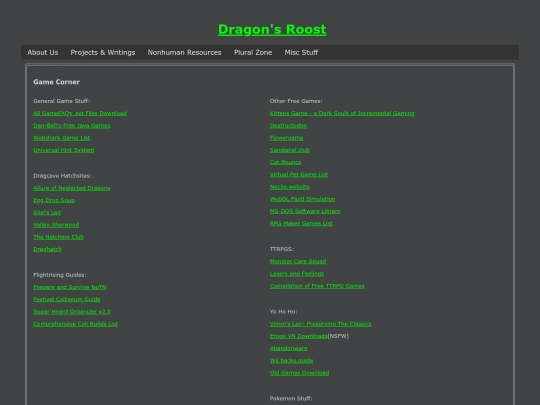Select Pokemon Stuff label
The height and width of the screenshot is (405, 540).
click(x=291, y=398)
